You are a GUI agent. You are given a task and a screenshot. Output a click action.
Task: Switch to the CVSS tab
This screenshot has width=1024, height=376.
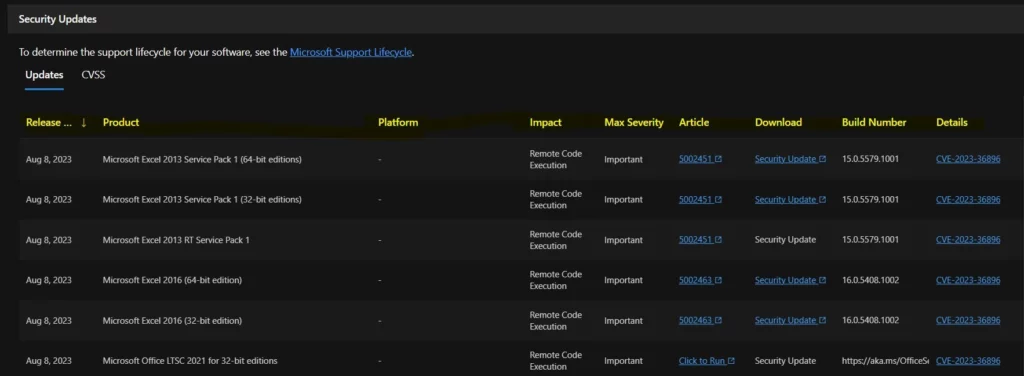coord(93,74)
